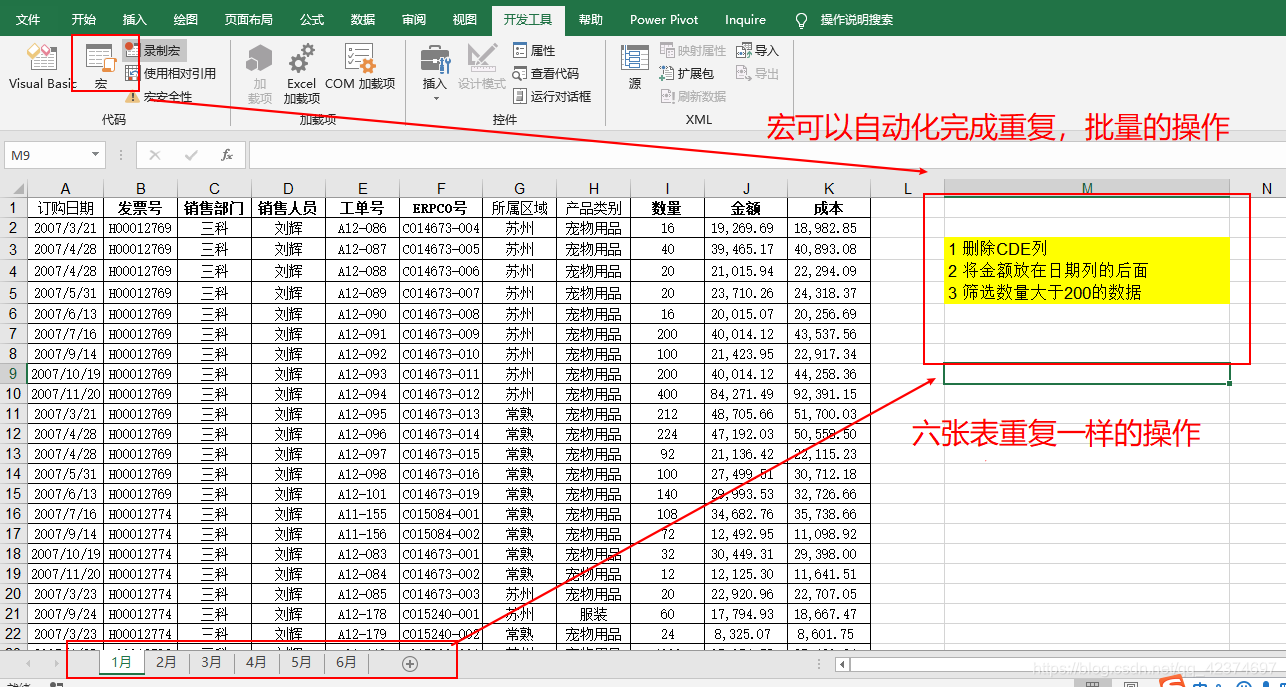
Task: Open the Macros (宏) dialog
Action: (x=100, y=66)
